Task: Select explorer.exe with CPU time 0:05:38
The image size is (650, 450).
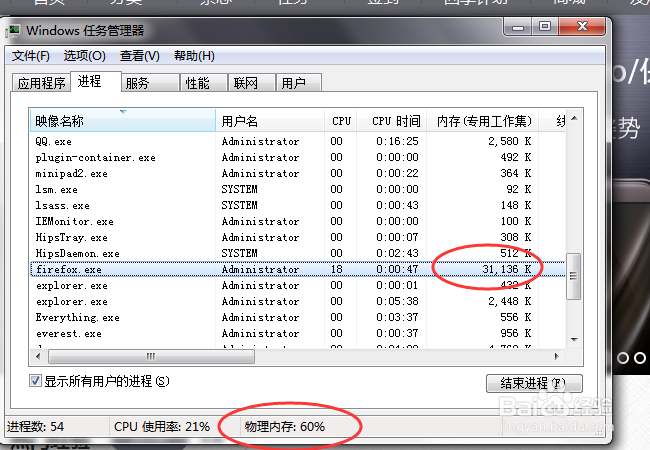Action: (x=298, y=301)
